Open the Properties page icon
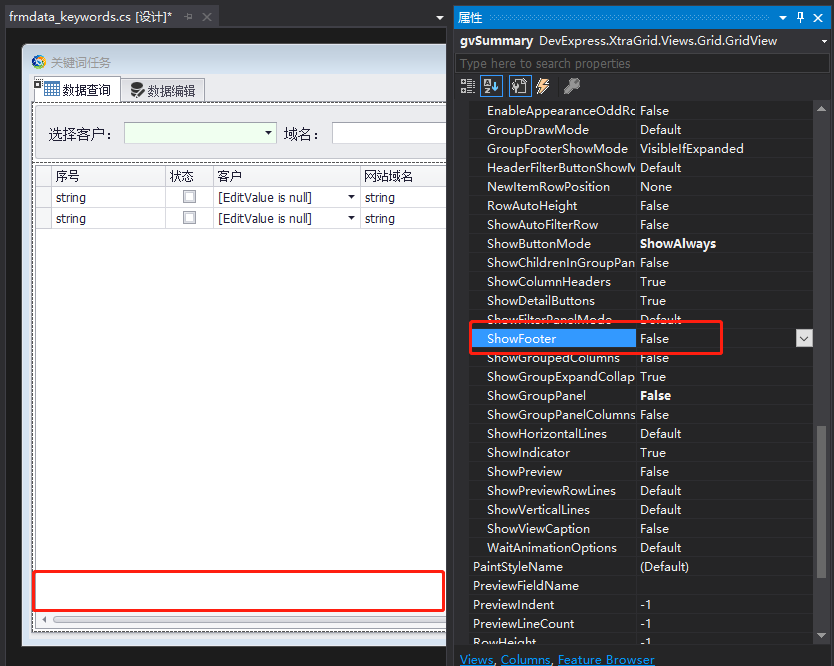 click(x=520, y=86)
